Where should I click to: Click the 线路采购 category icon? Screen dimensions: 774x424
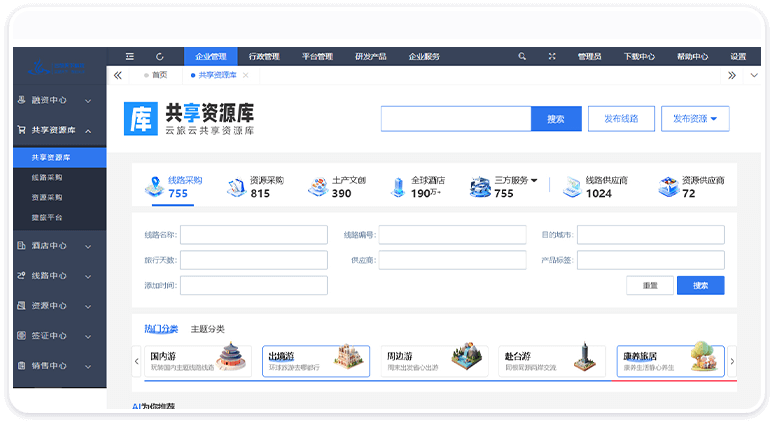[154, 187]
